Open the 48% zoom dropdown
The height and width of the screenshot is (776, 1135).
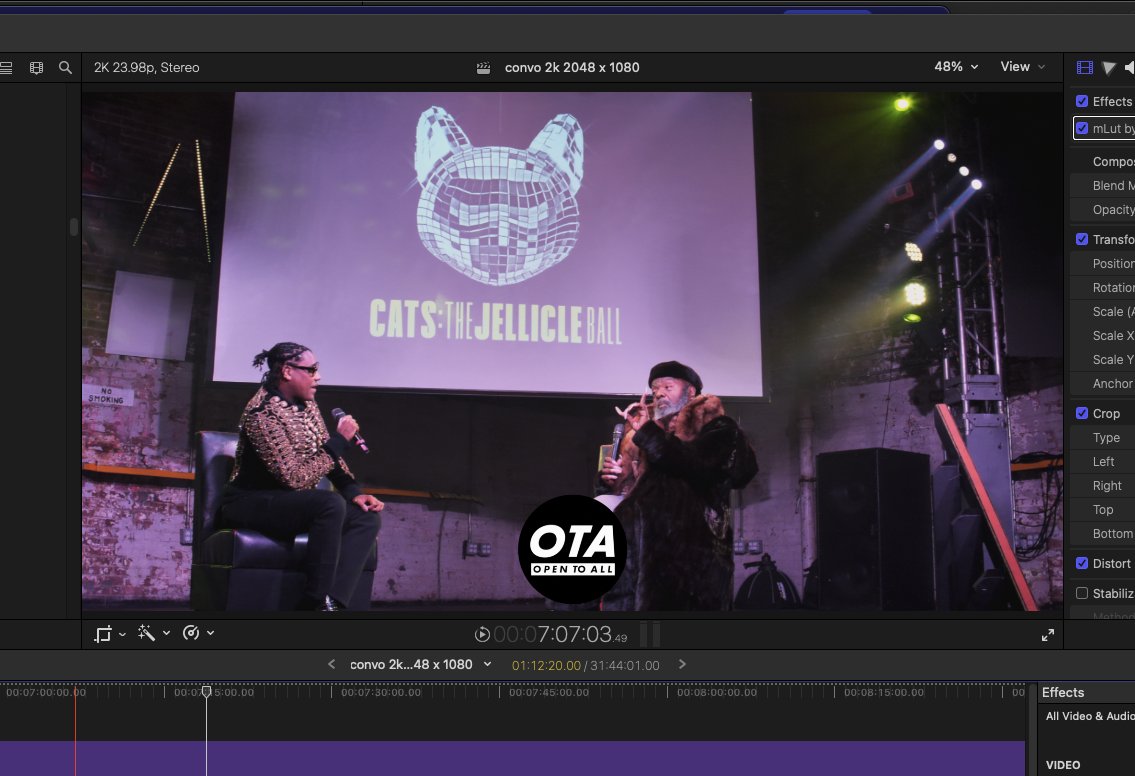(x=956, y=67)
